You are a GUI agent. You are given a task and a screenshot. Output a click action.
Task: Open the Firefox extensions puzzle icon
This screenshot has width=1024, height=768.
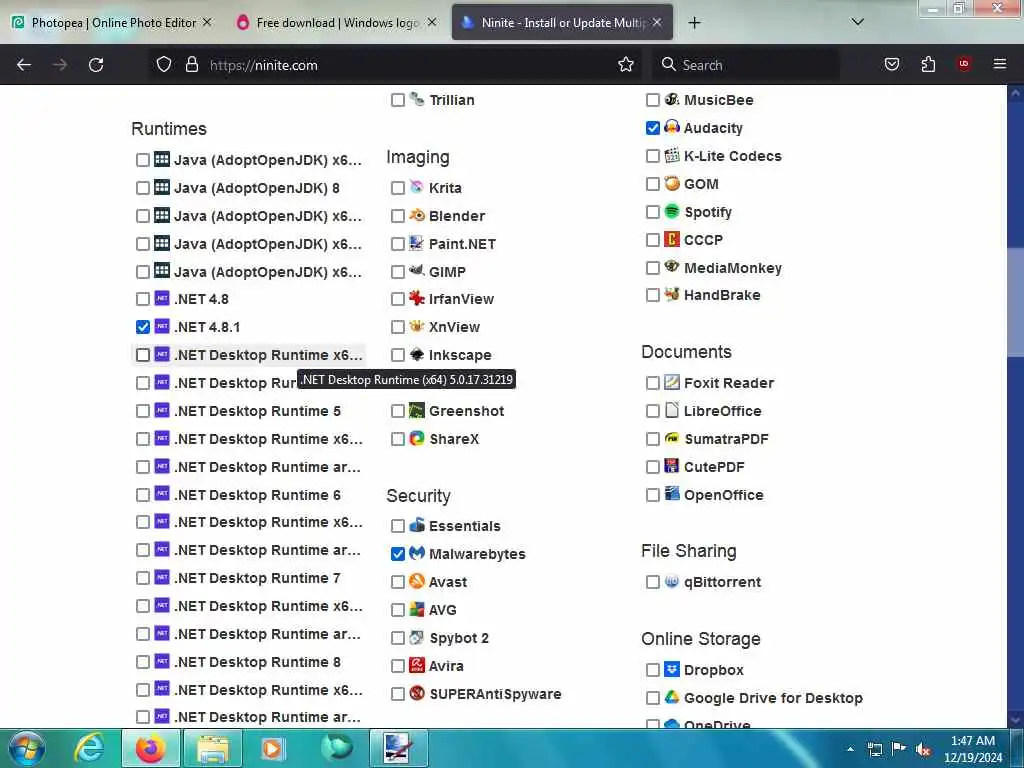pos(928,65)
